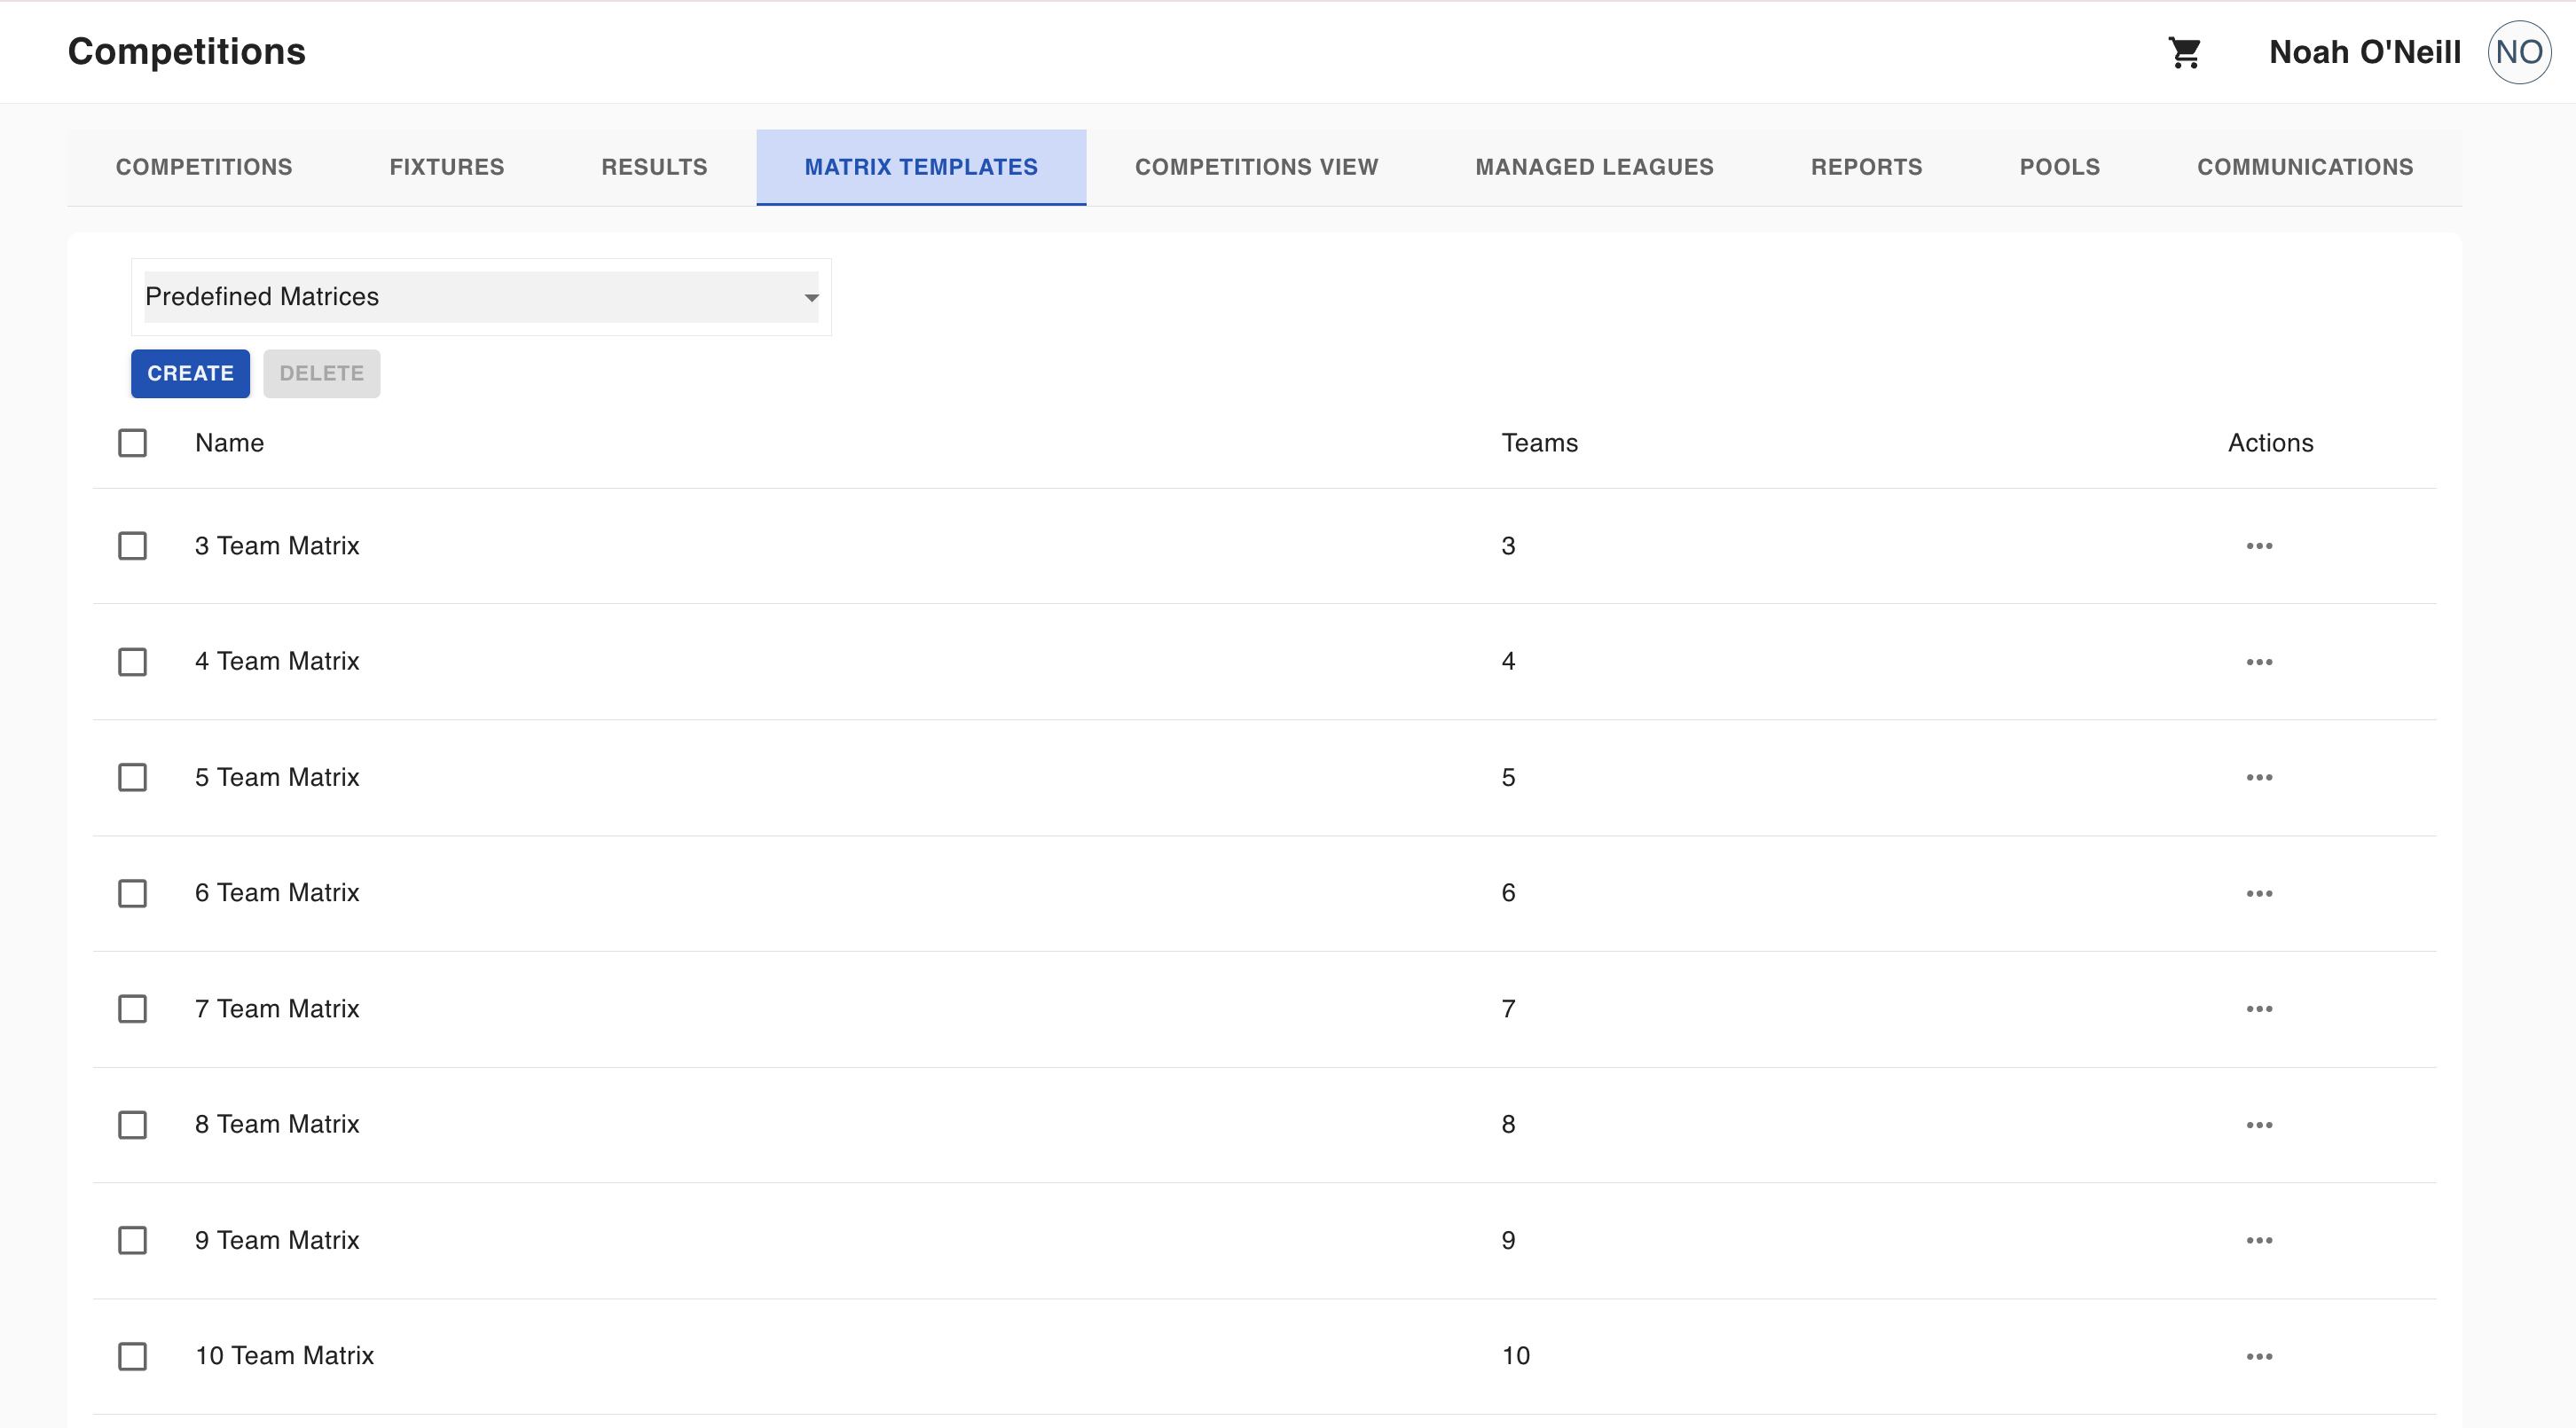2576x1428 pixels.
Task: Open the Competitions View tab
Action: 1256,167
